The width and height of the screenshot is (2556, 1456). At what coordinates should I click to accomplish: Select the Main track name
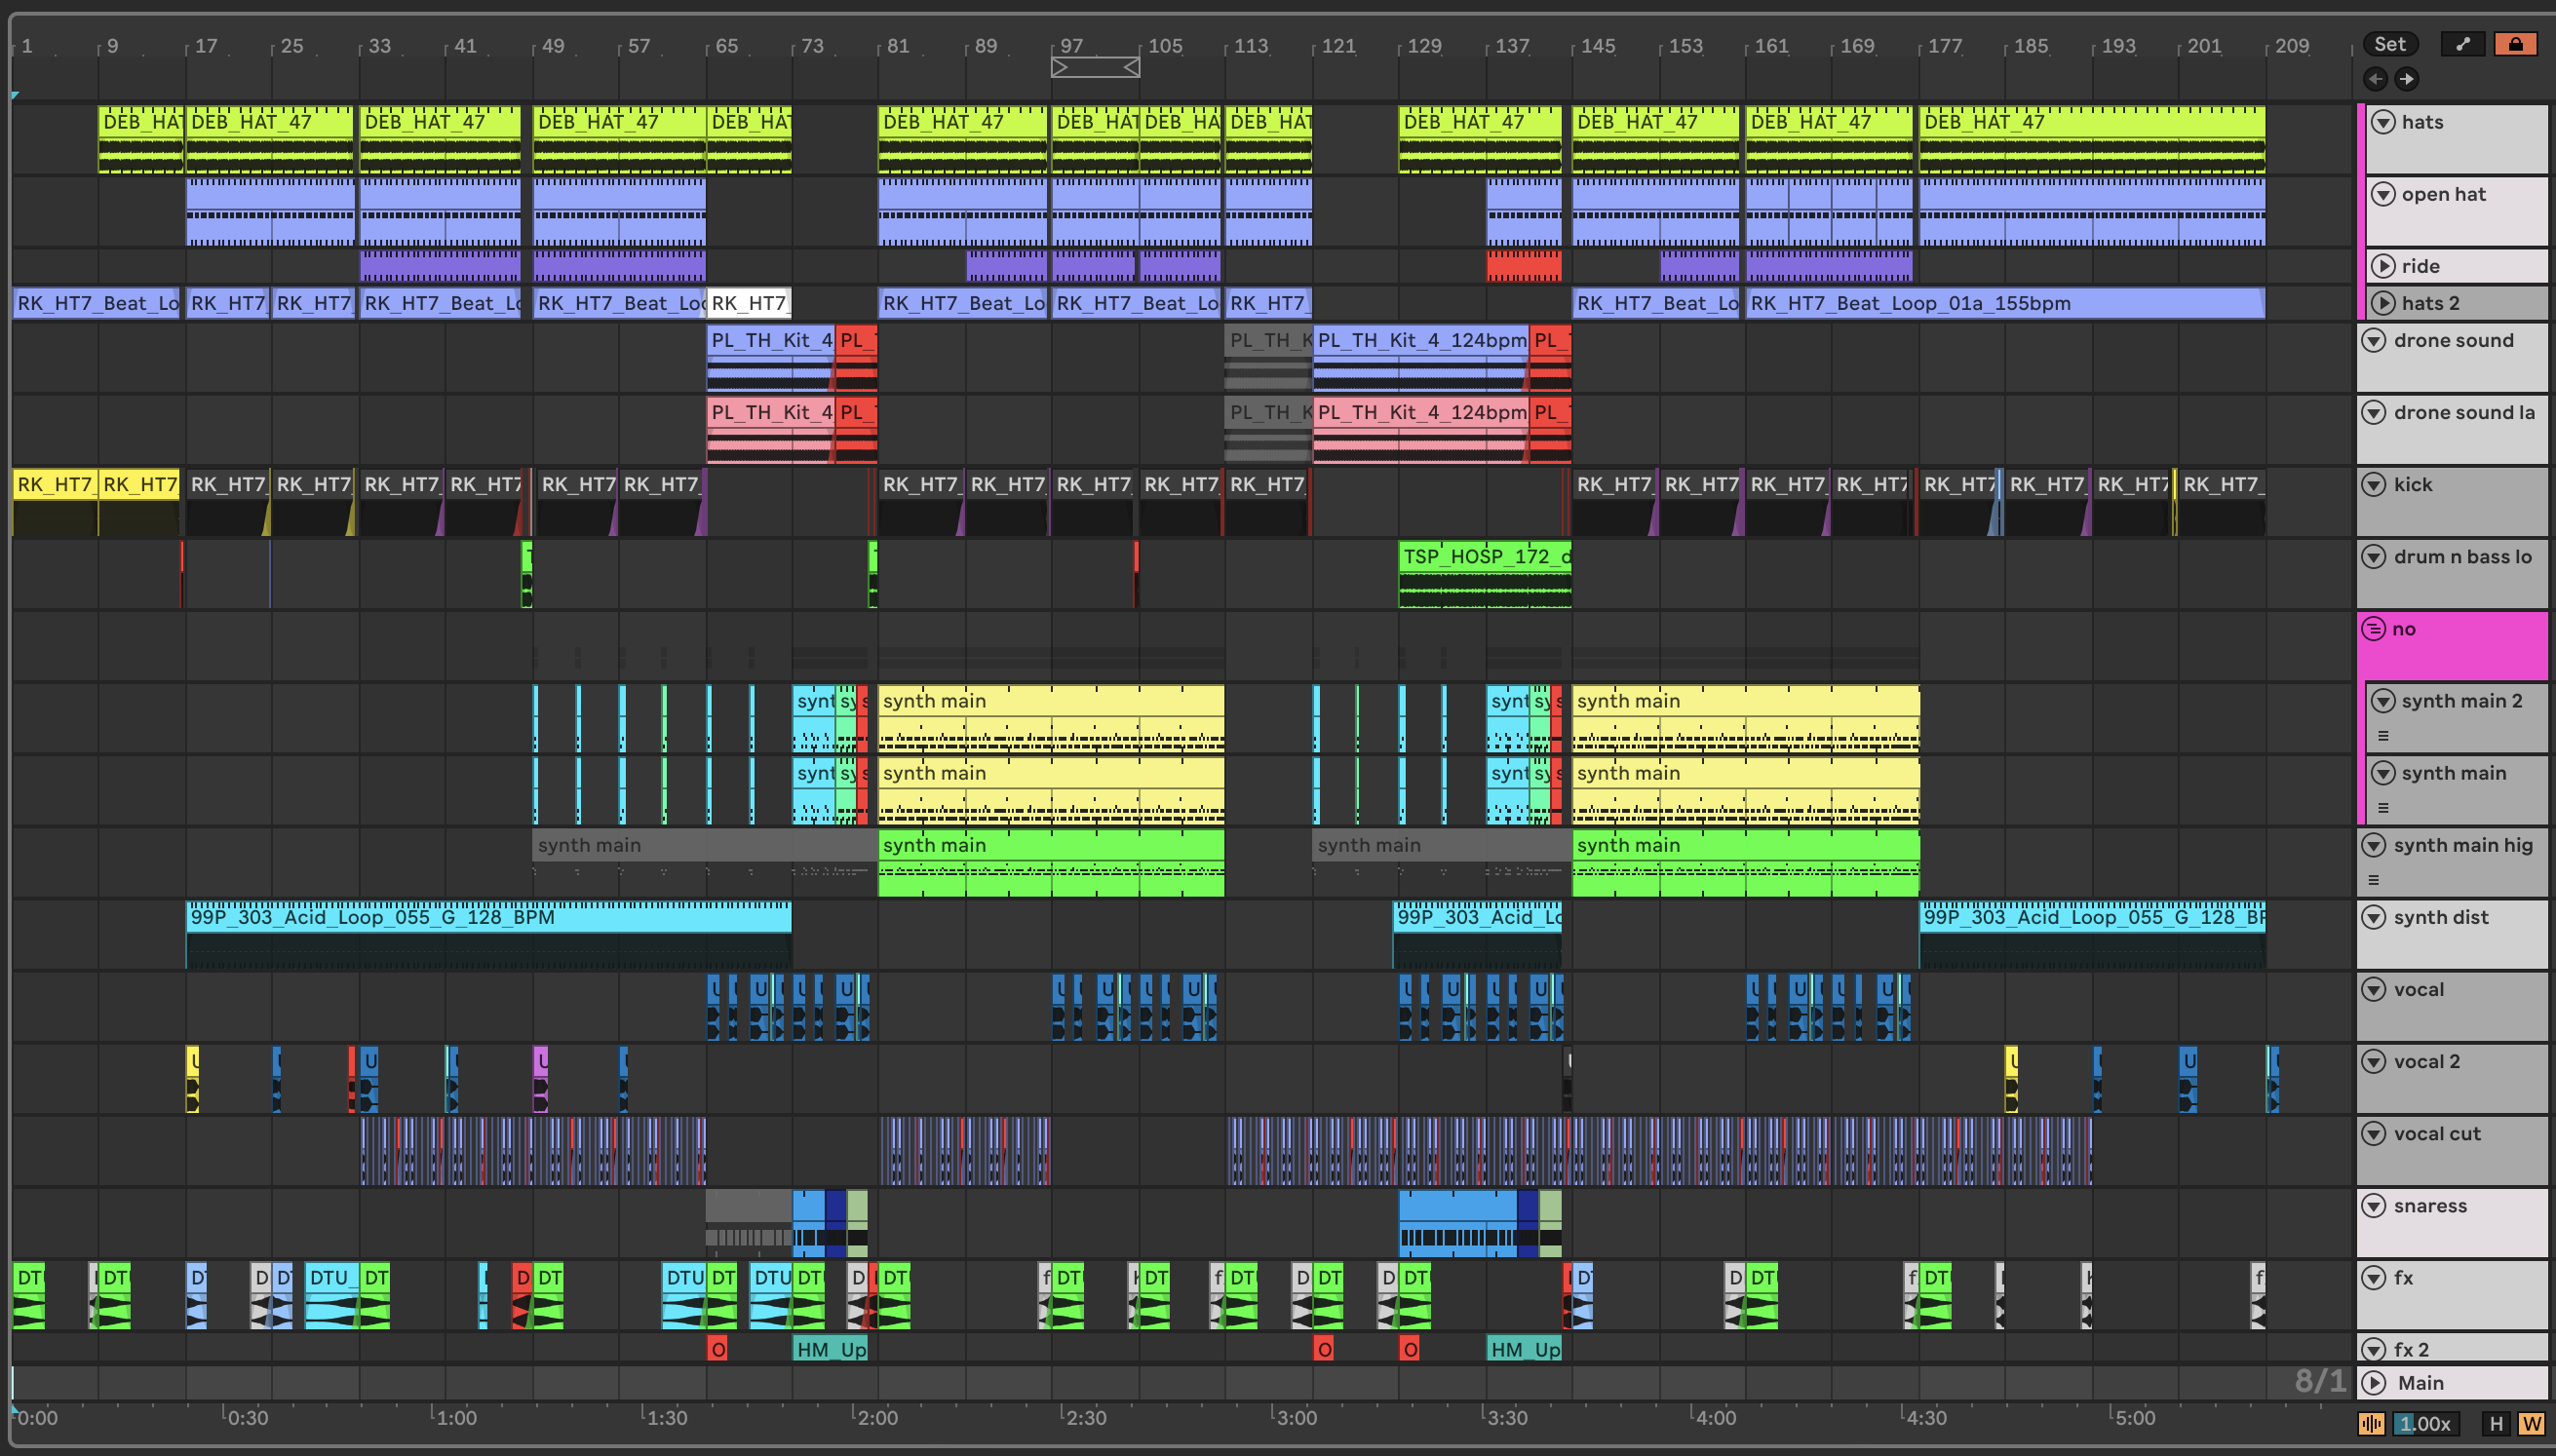(2420, 1383)
